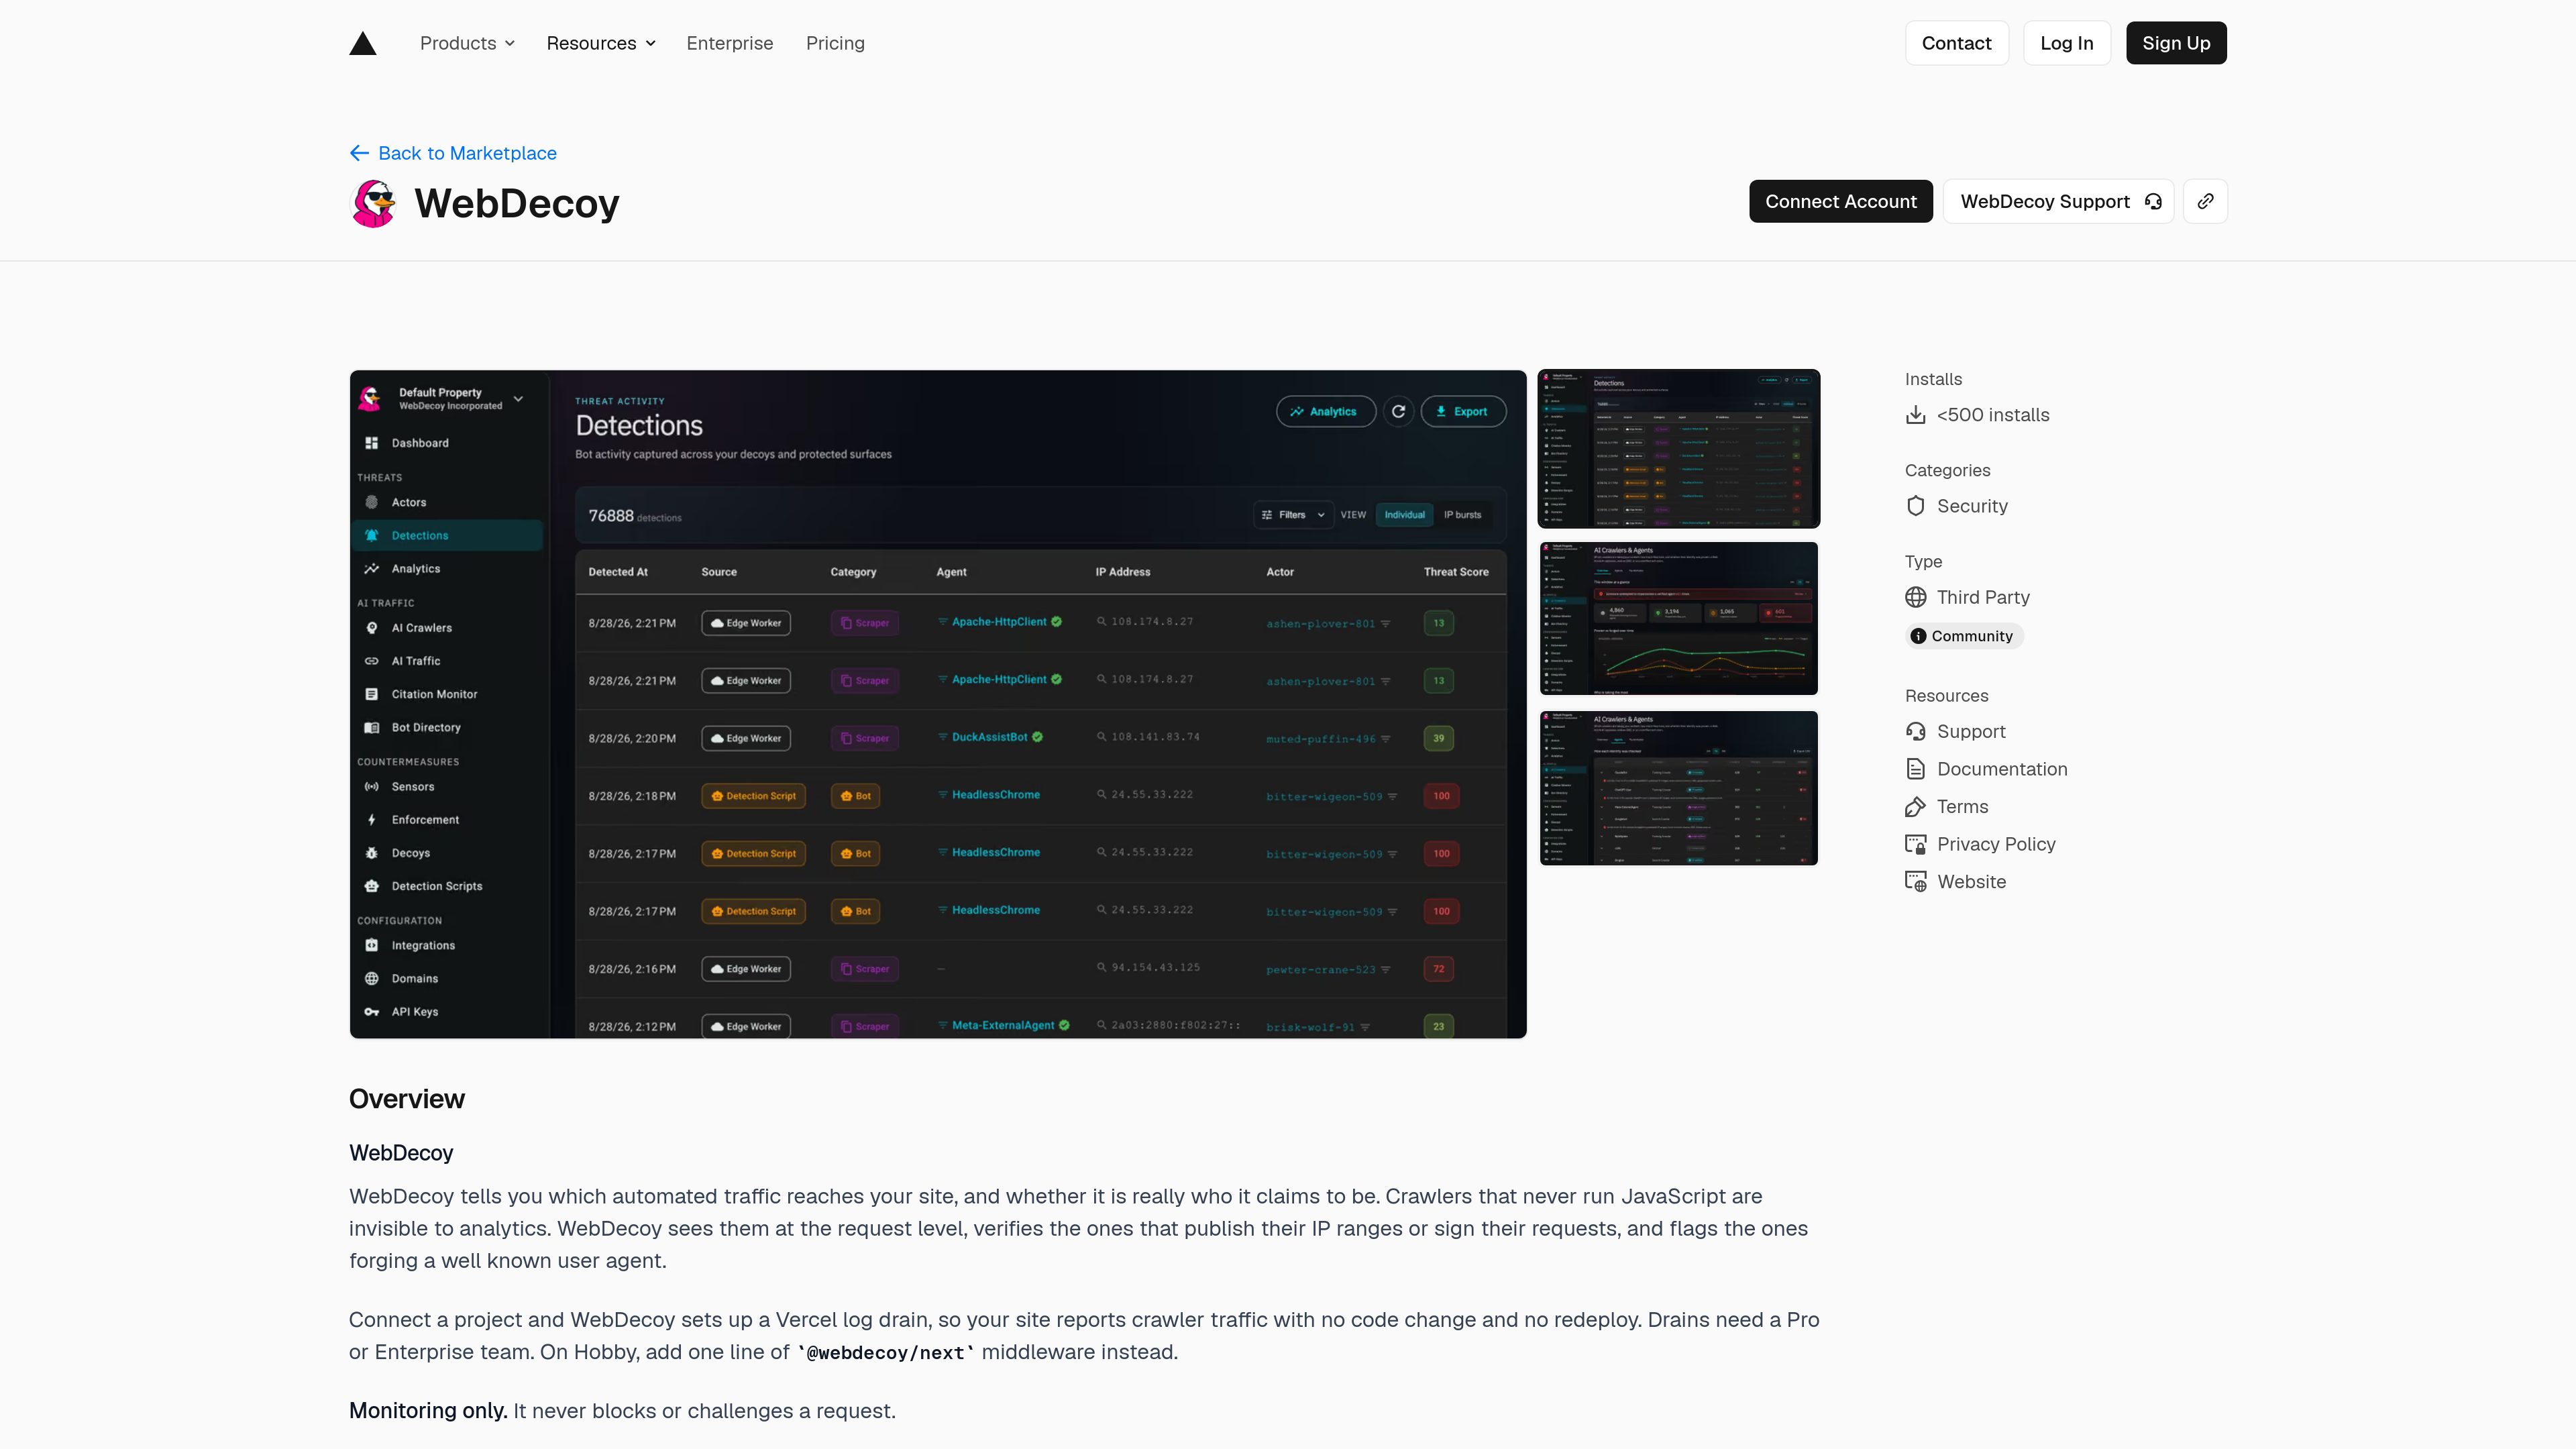Screen dimensions: 2576x1449
Task: Click the Log In button
Action: click(2066, 43)
